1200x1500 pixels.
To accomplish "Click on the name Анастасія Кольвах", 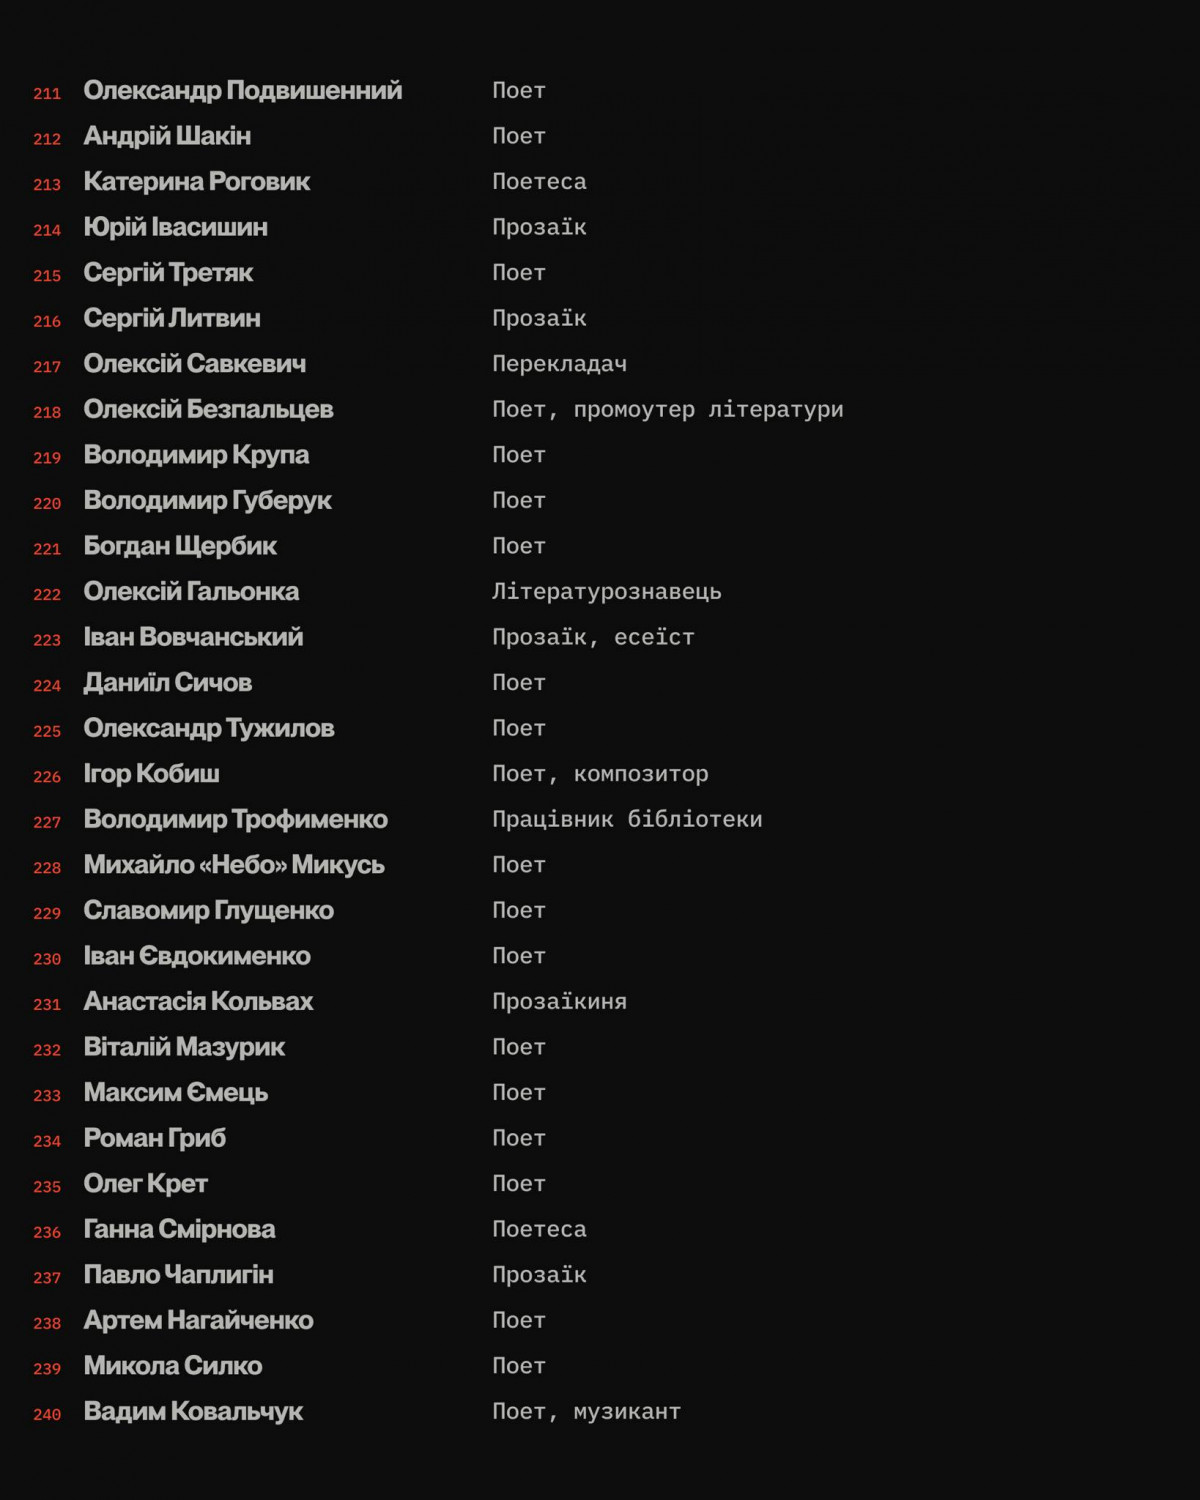I will pyautogui.click(x=198, y=1002).
